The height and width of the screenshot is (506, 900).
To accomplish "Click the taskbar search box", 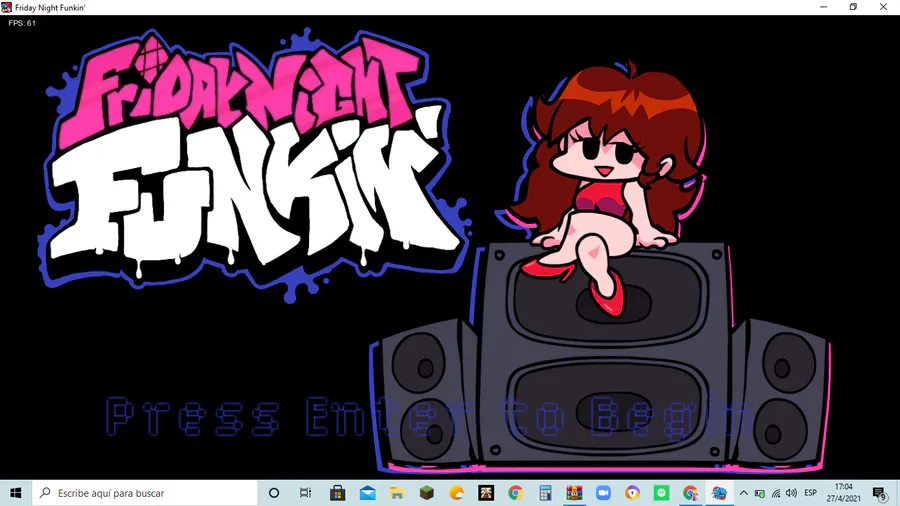I will [x=145, y=493].
